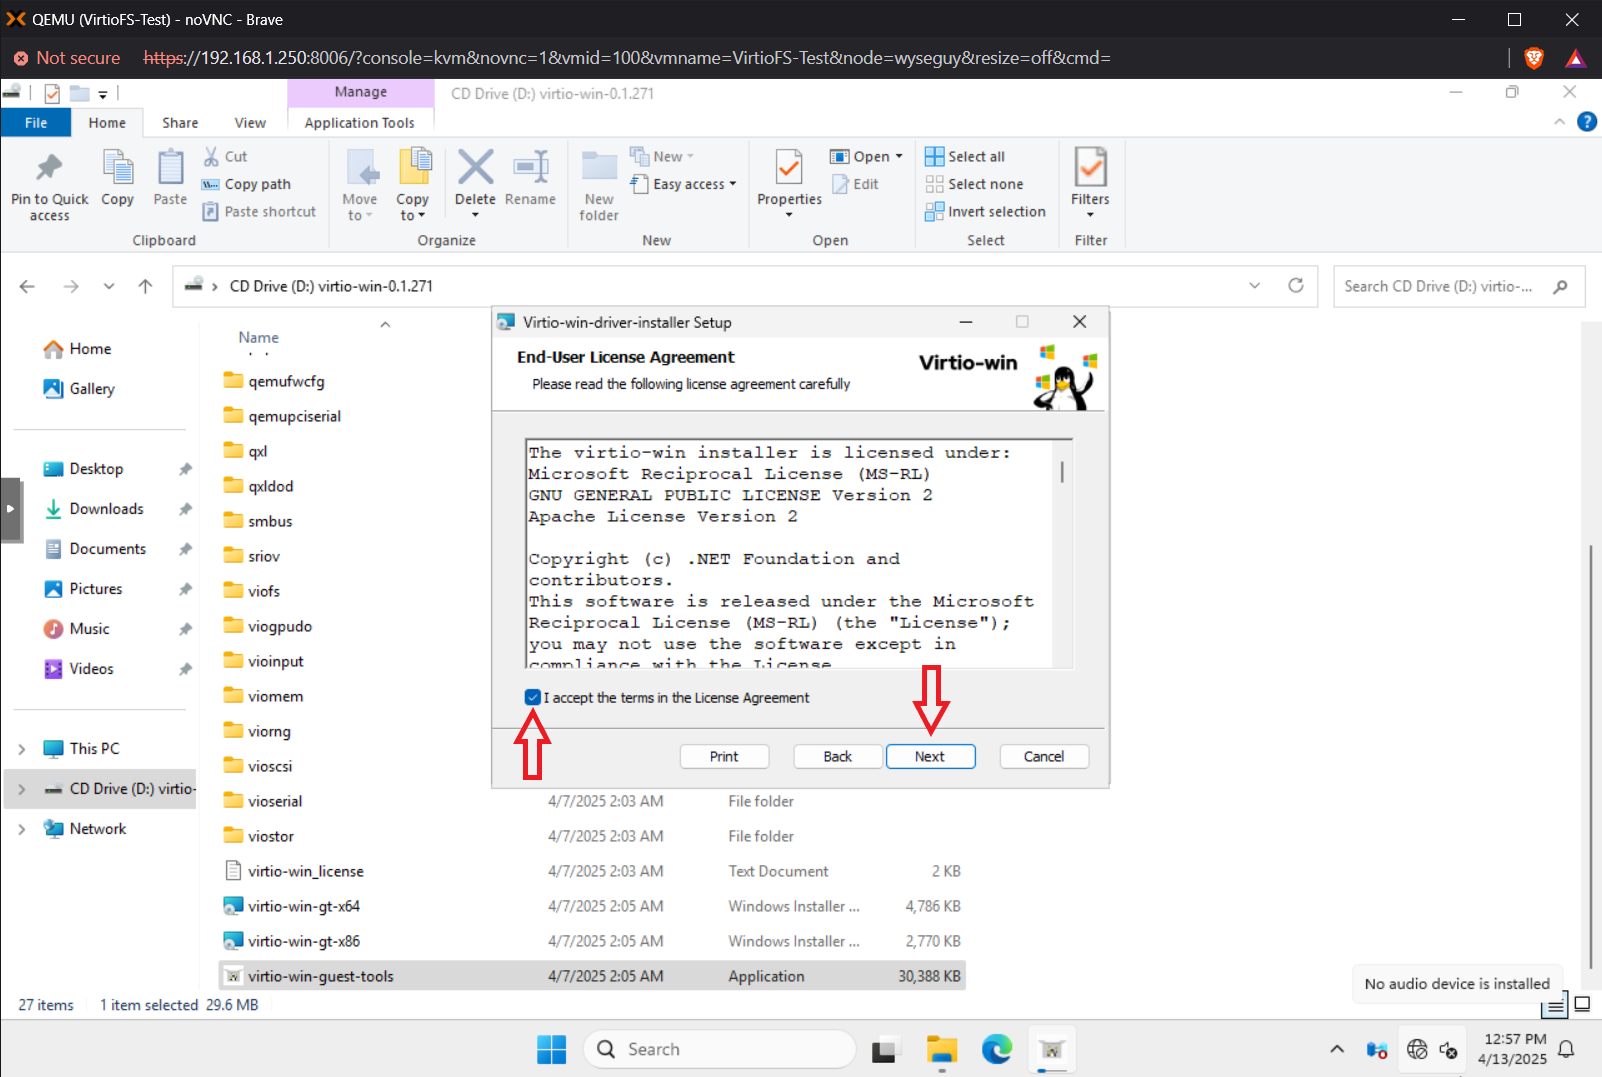The height and width of the screenshot is (1077, 1602).
Task: Click the Copy ribbon icon
Action: [118, 168]
